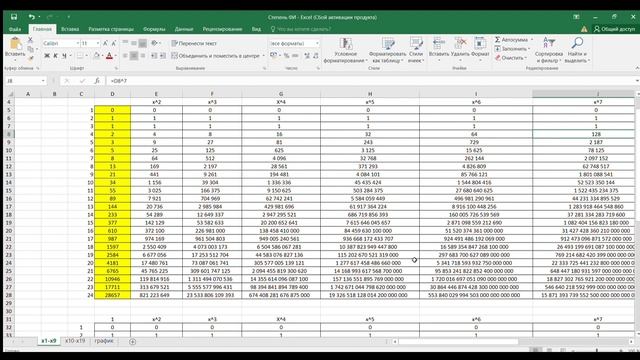The image size is (640, 360).
Task: Apply the fill color bucket
Action: [96, 56]
